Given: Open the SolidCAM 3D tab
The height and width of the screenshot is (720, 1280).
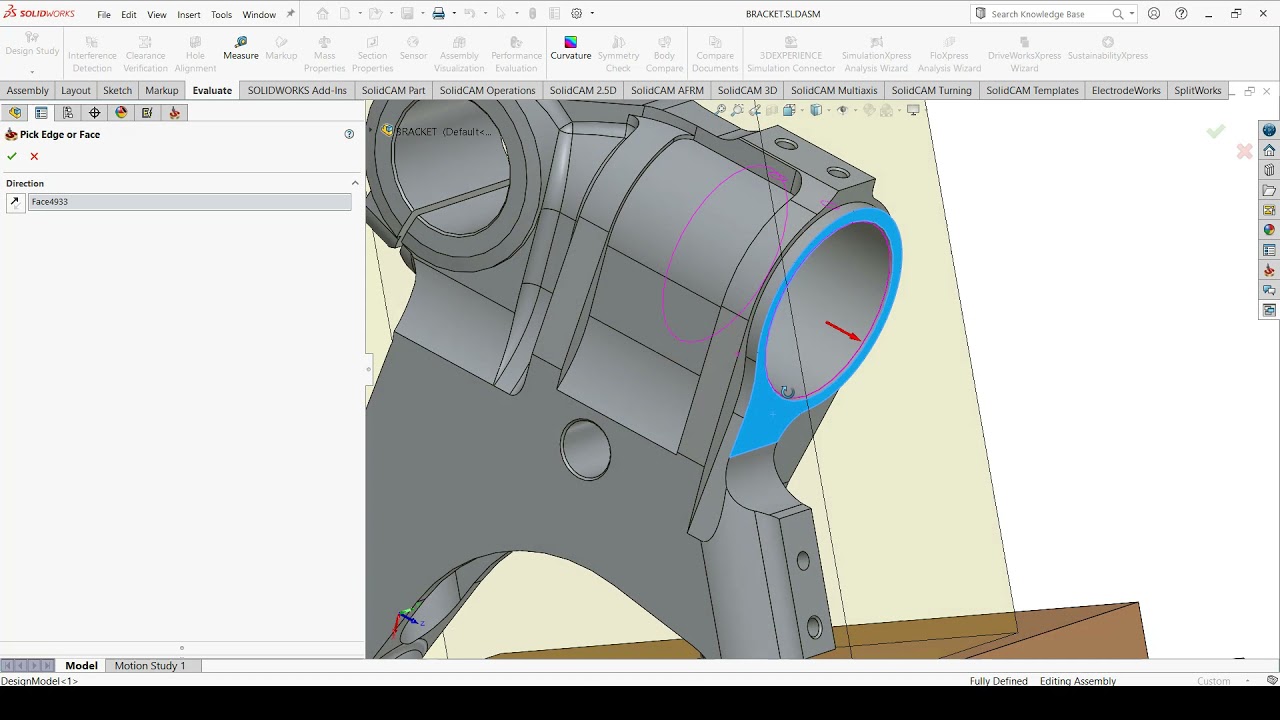Looking at the screenshot, I should click(747, 90).
